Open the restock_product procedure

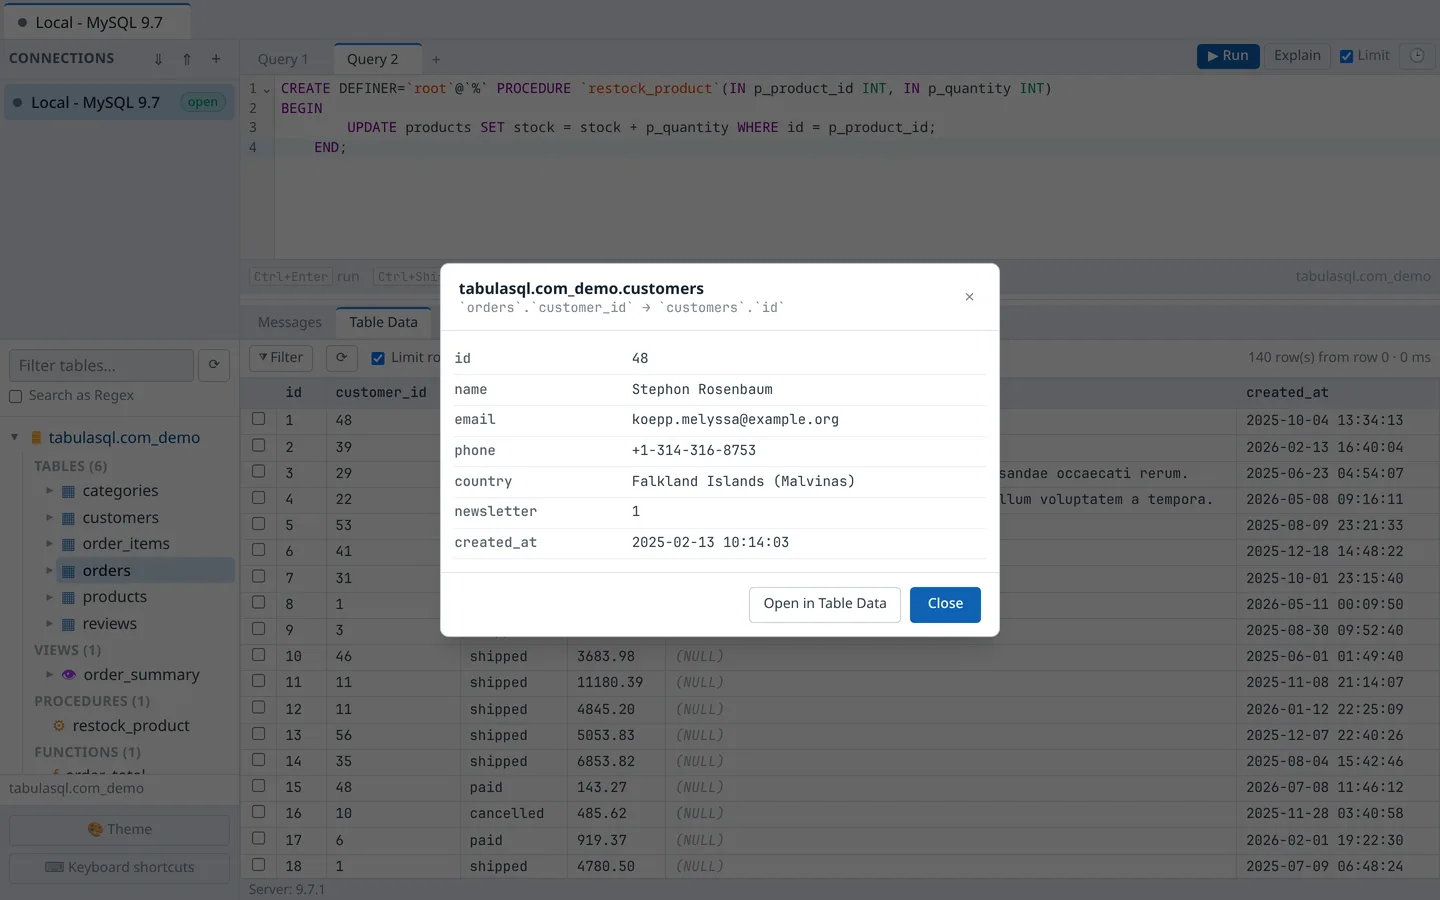point(131,726)
